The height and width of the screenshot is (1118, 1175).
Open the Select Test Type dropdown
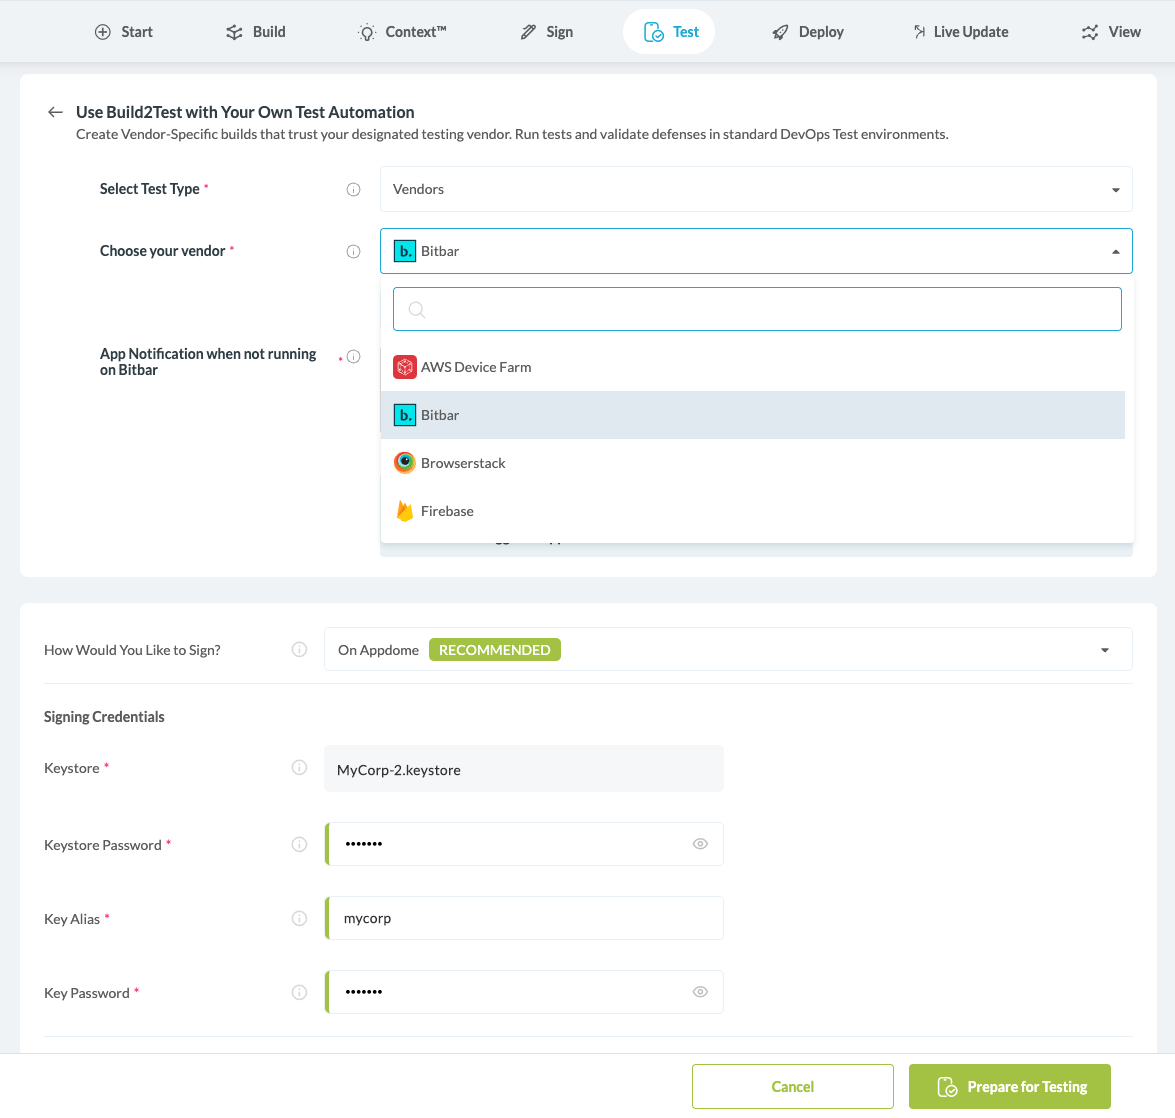click(756, 189)
